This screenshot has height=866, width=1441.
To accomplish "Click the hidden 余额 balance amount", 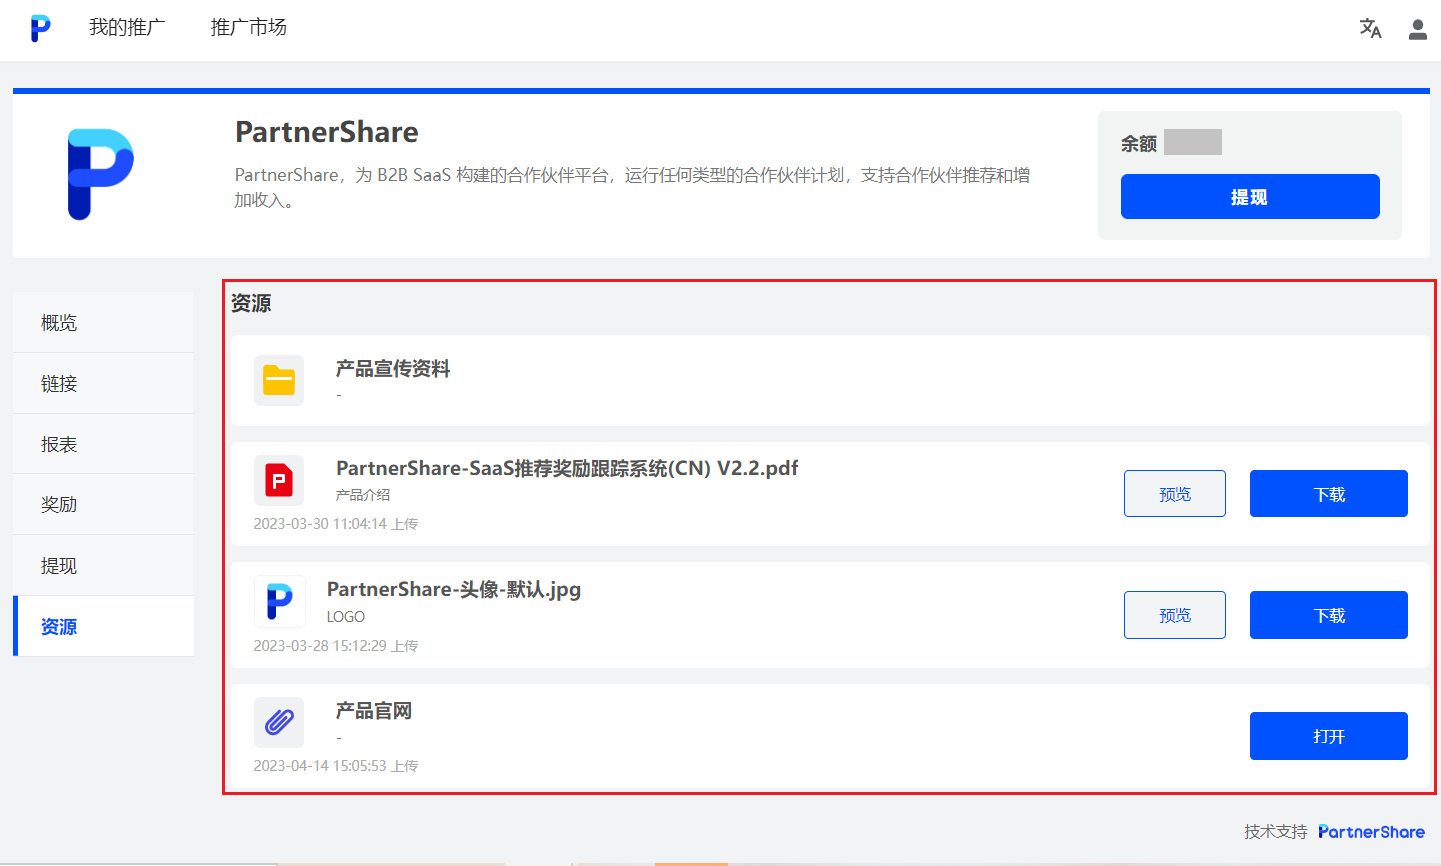I will (1193, 142).
